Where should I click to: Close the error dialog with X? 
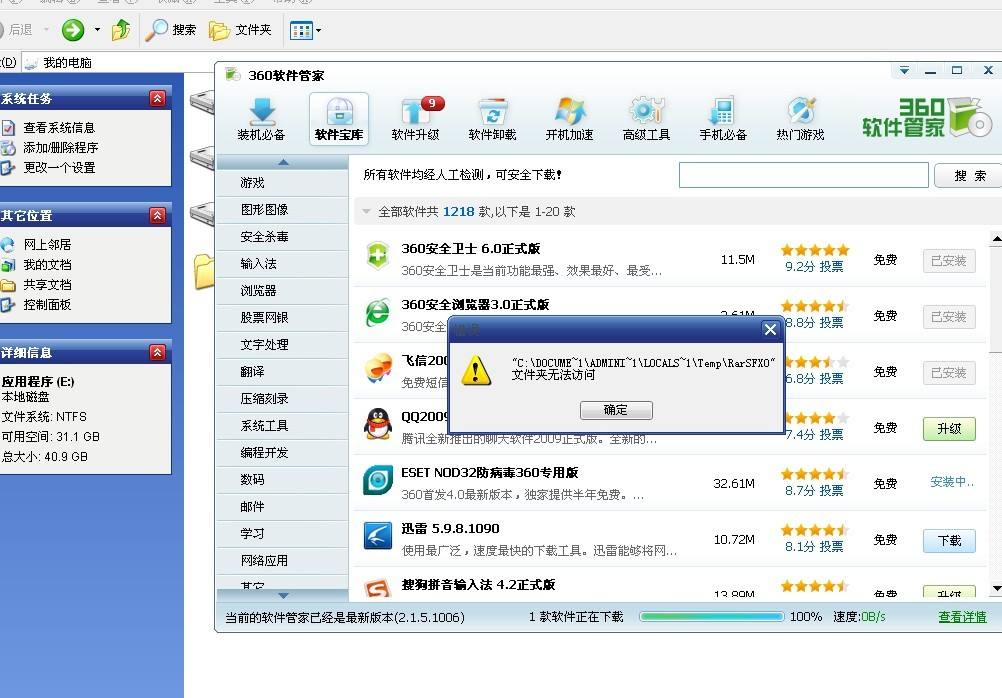[770, 329]
